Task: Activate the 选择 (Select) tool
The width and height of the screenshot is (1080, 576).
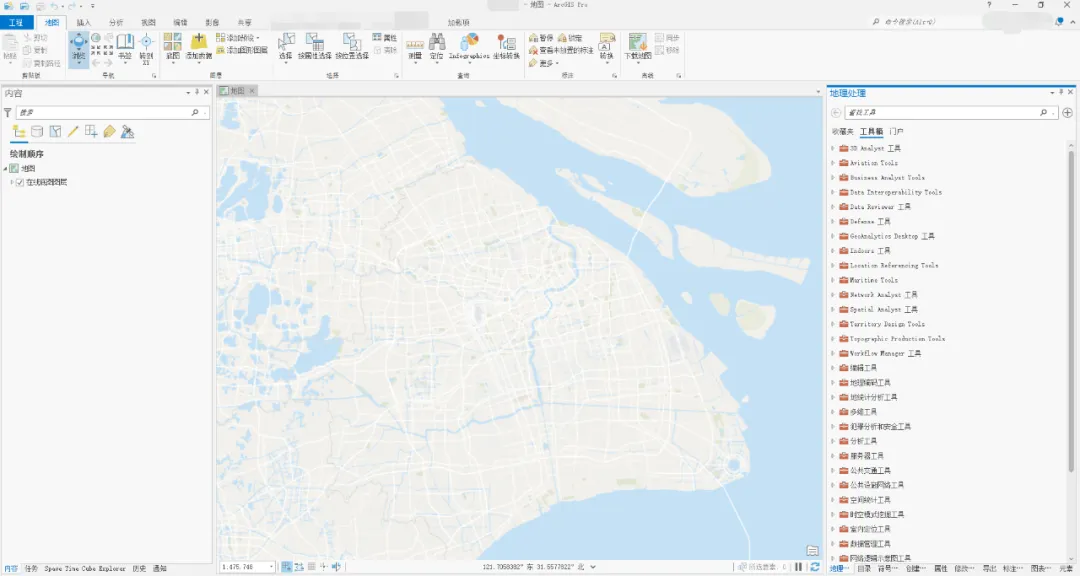Action: (286, 47)
